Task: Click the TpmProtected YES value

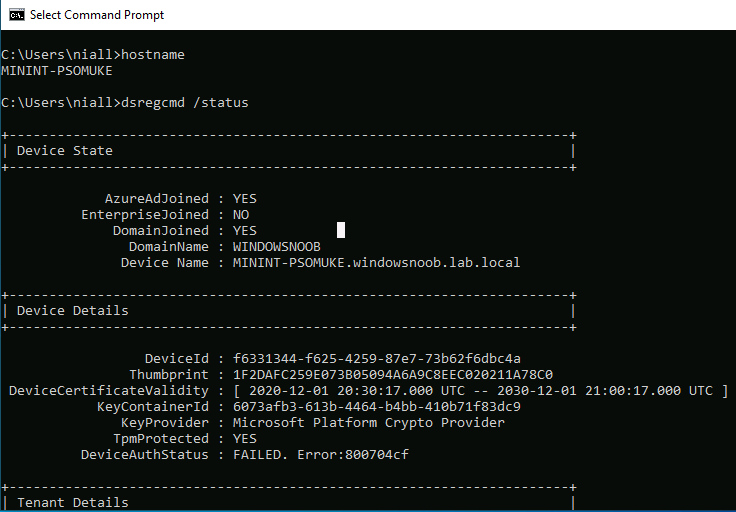Action: point(245,438)
